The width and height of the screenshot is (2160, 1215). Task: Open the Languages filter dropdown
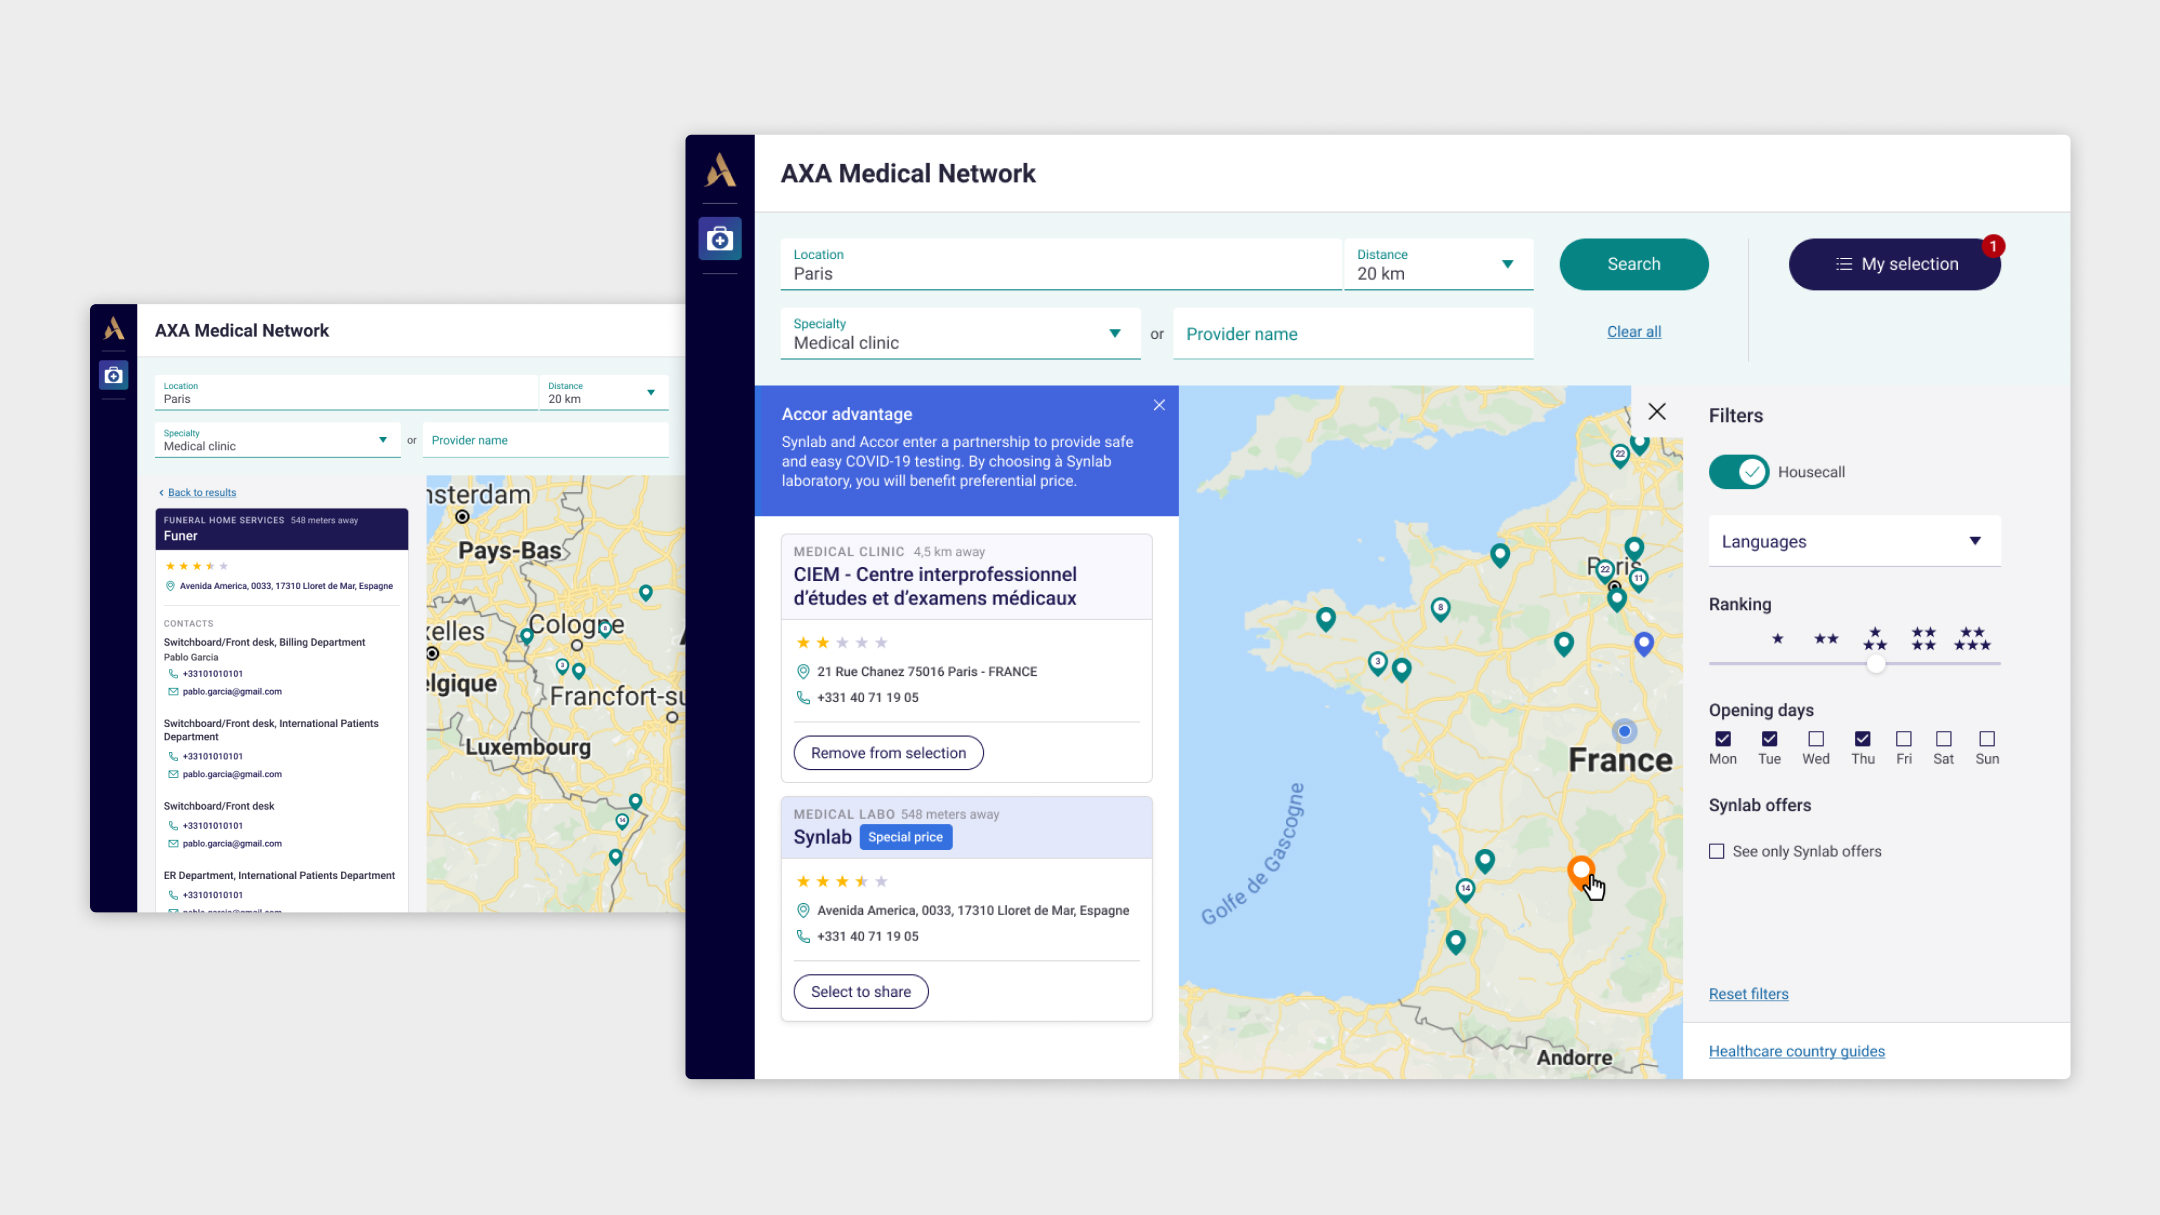tap(1855, 541)
